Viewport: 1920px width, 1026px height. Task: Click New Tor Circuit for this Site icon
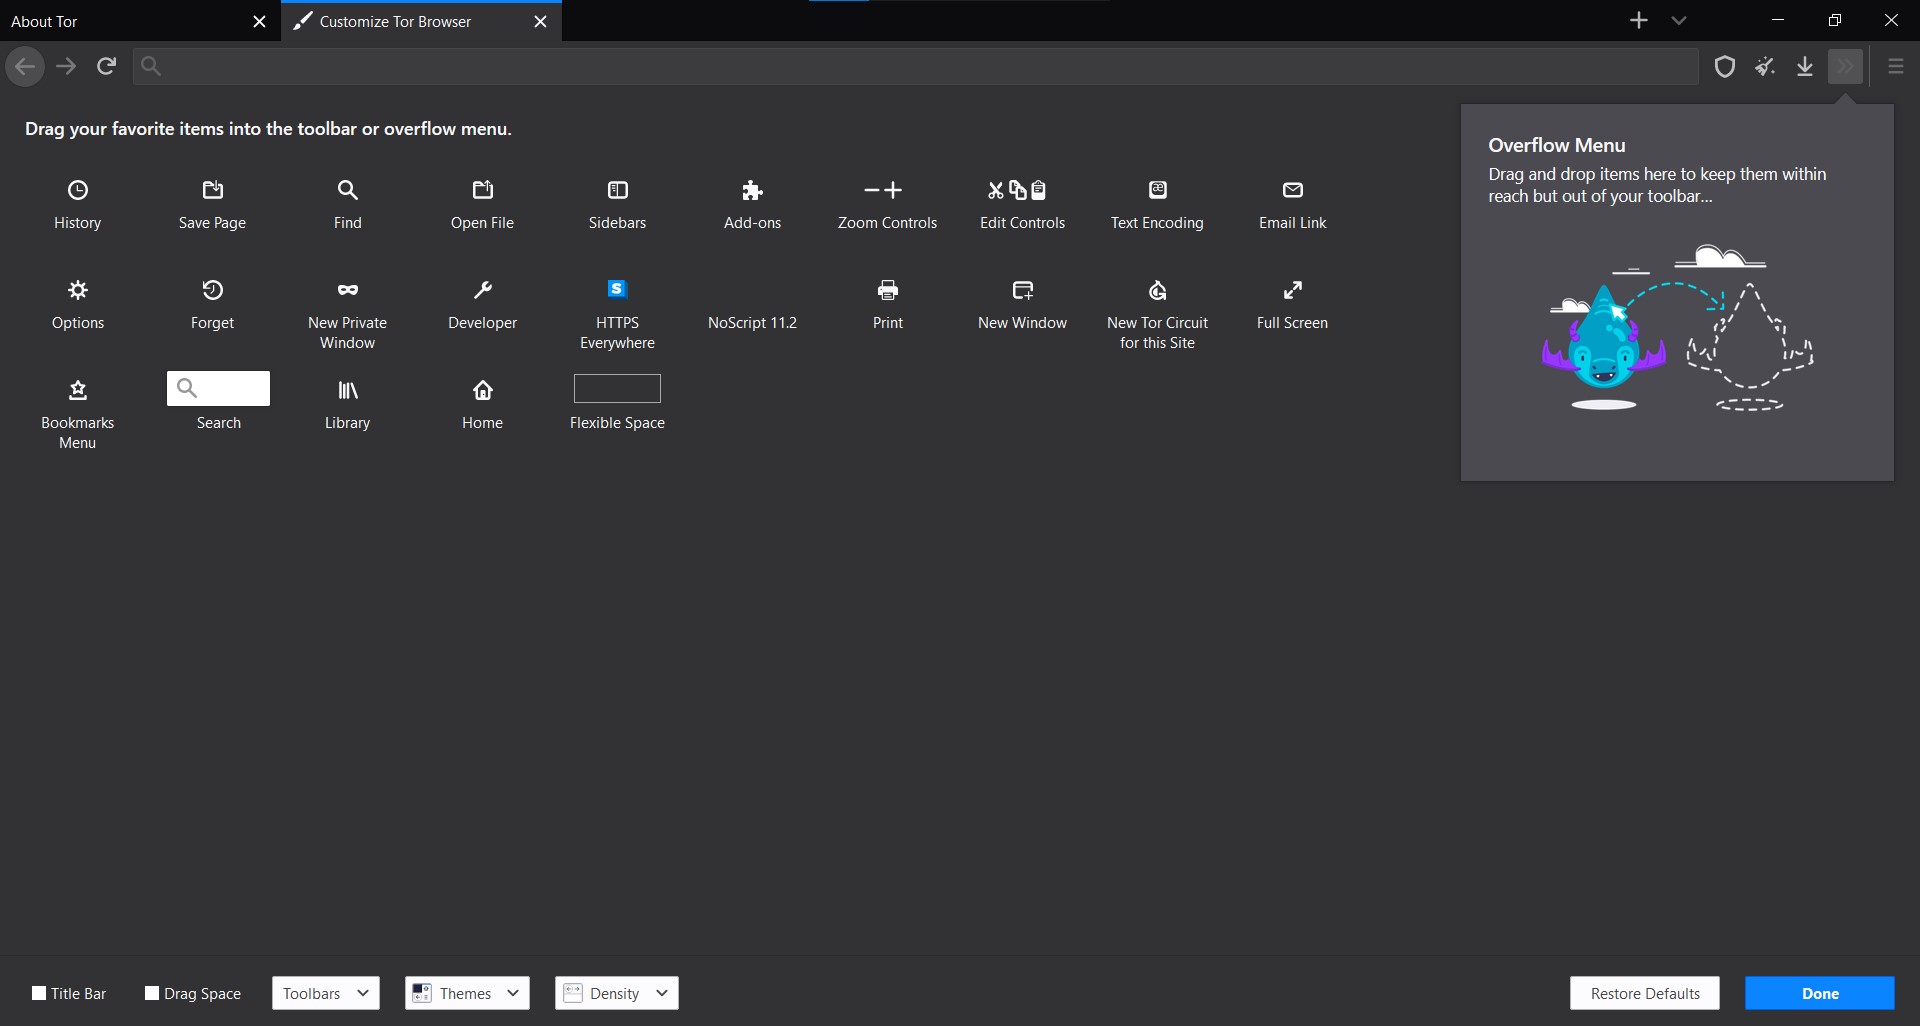point(1158,290)
